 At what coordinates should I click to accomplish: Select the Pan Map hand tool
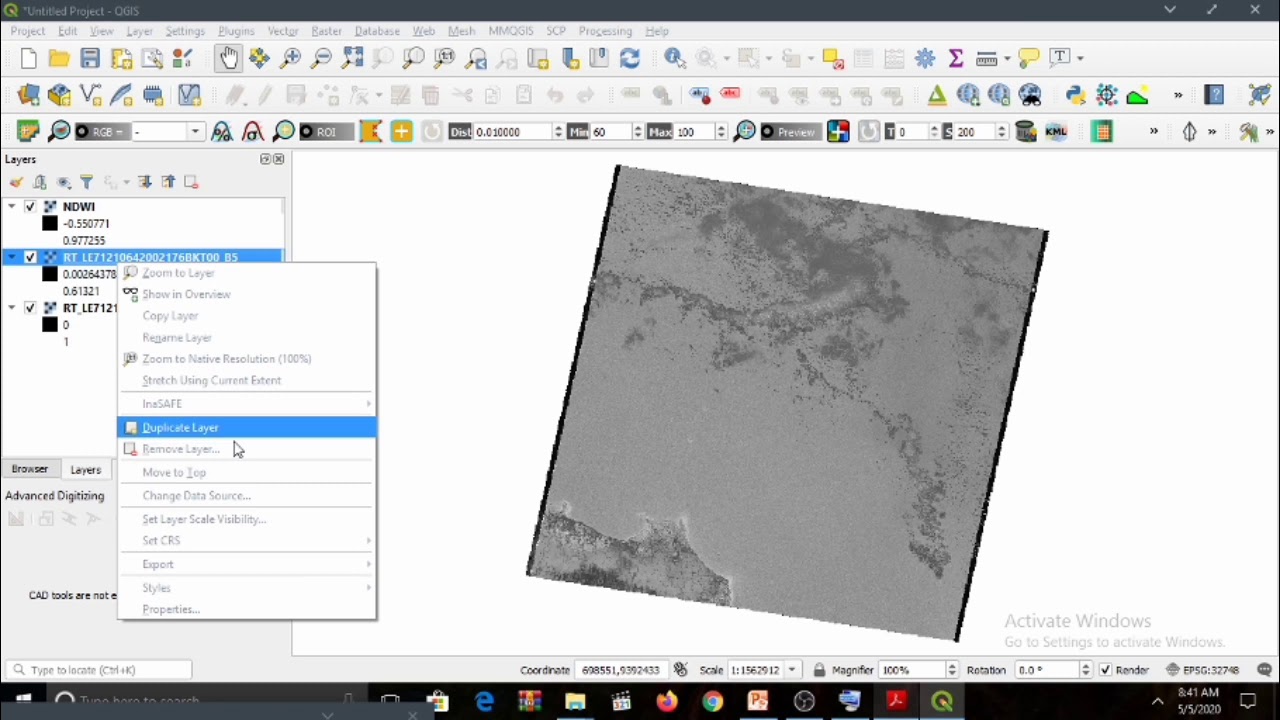coord(229,58)
